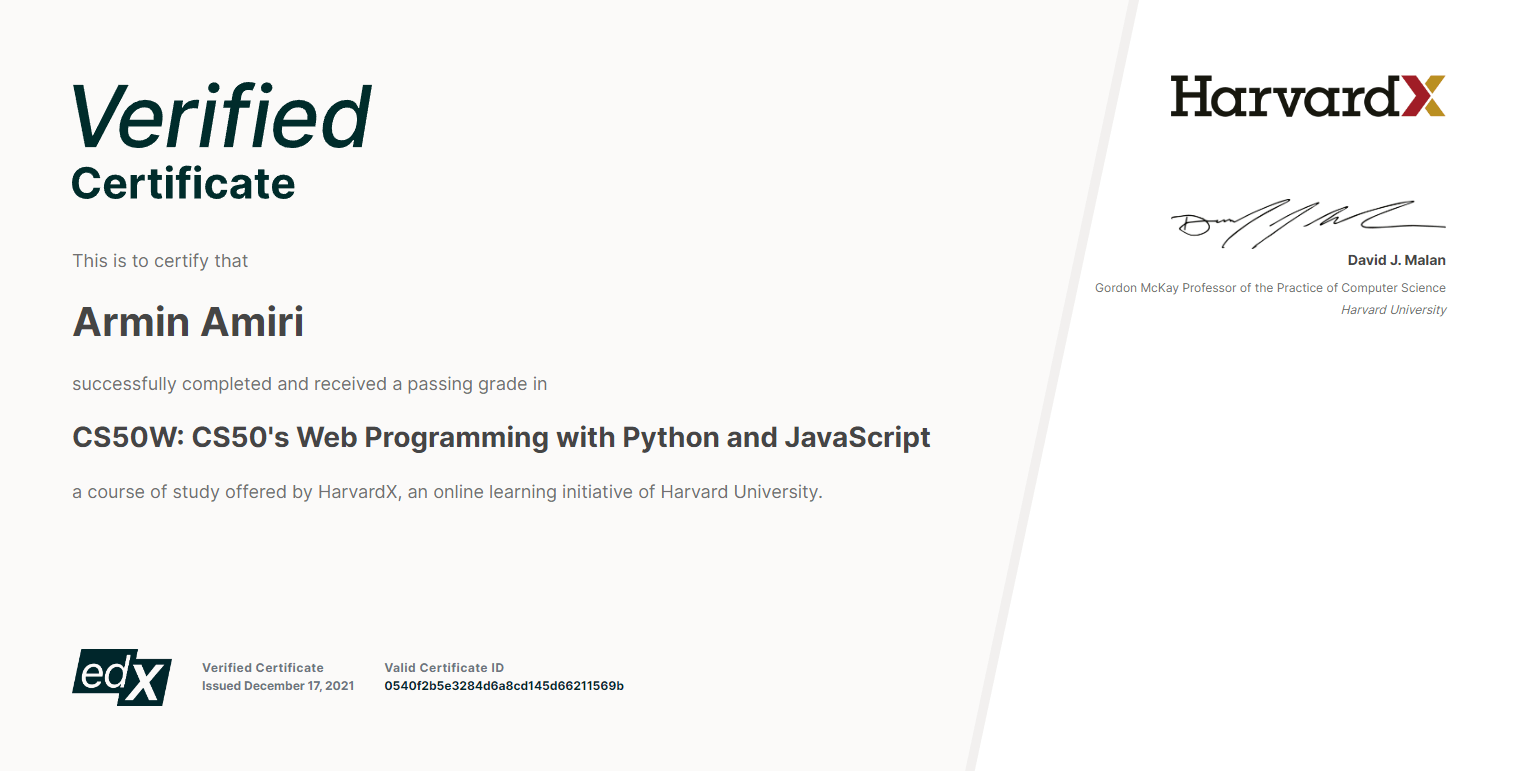Click the Gordon McKay Professor title line
Image resolution: width=1519 pixels, height=771 pixels.
pyautogui.click(x=1270, y=288)
